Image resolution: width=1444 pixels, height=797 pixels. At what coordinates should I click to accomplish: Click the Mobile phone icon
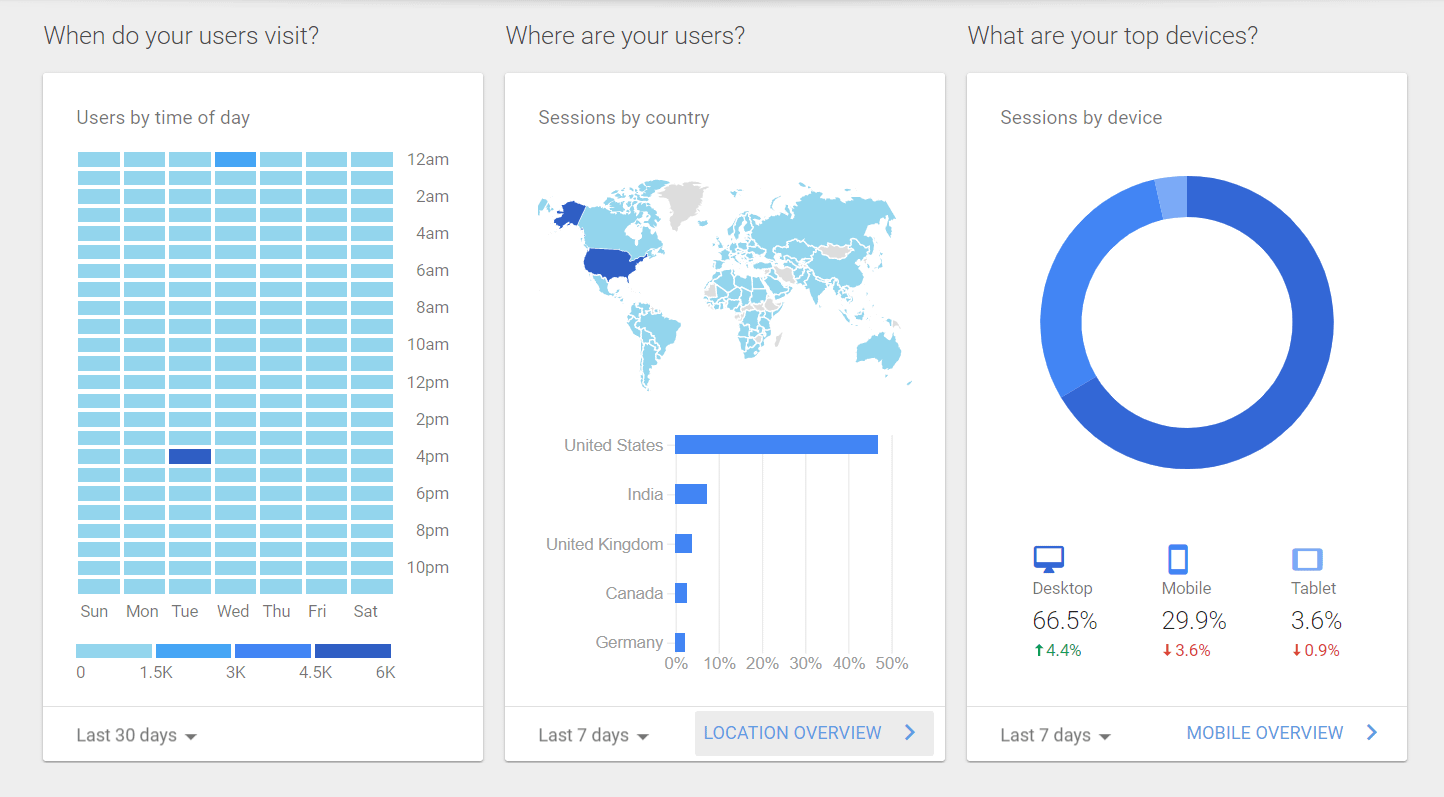[x=1177, y=558]
